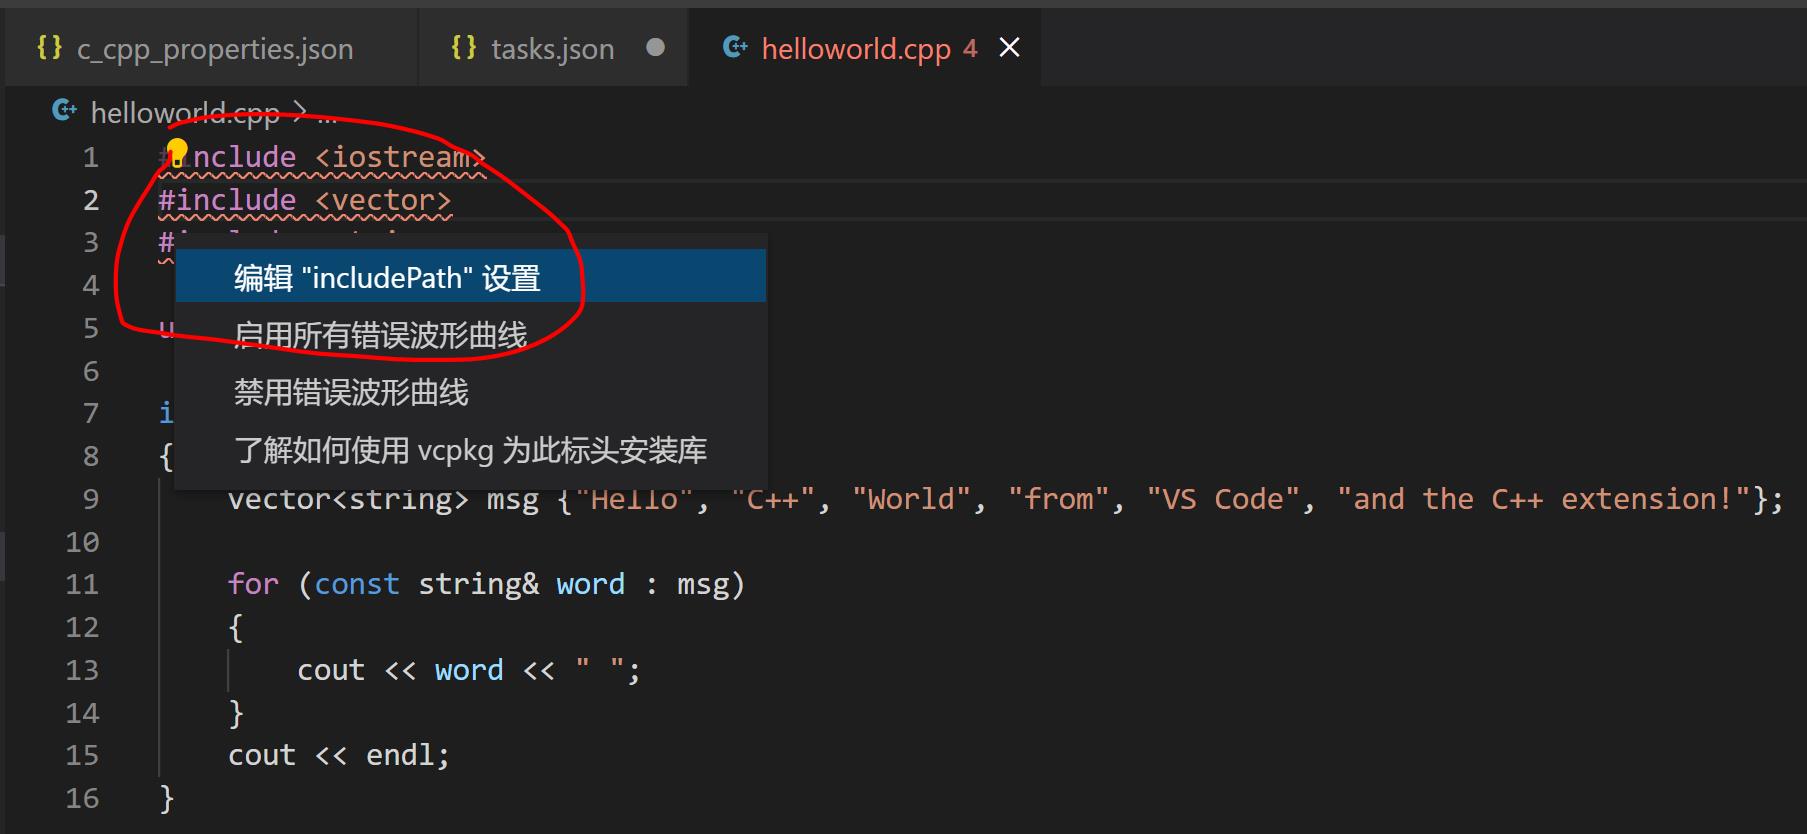1807x834 pixels.
Task: Click helloworld.cpp in the breadcrumb path
Action: (185, 113)
